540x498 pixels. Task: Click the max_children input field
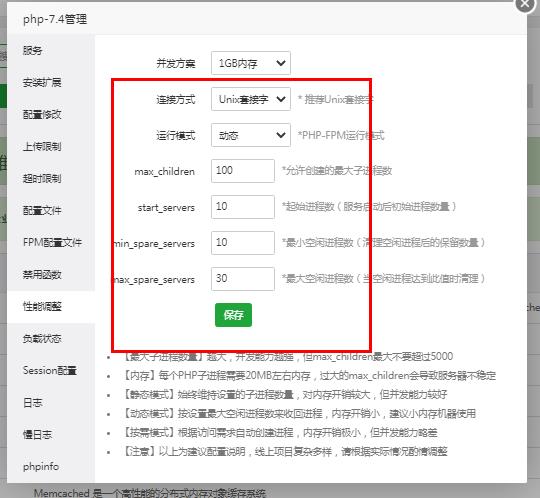243,170
